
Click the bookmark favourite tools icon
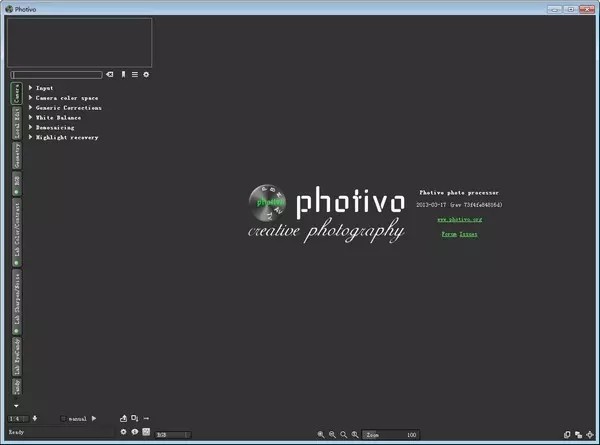(x=123, y=75)
